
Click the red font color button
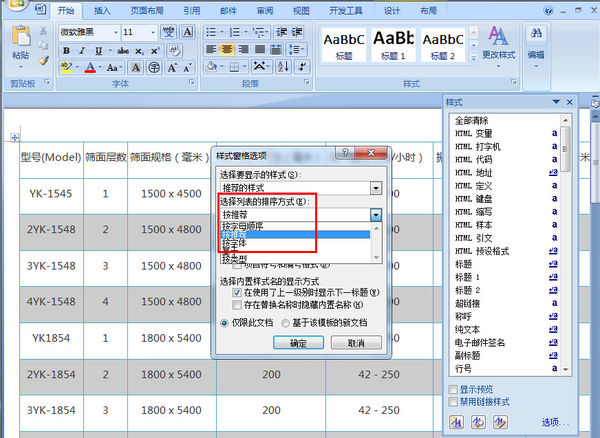pyautogui.click(x=90, y=68)
